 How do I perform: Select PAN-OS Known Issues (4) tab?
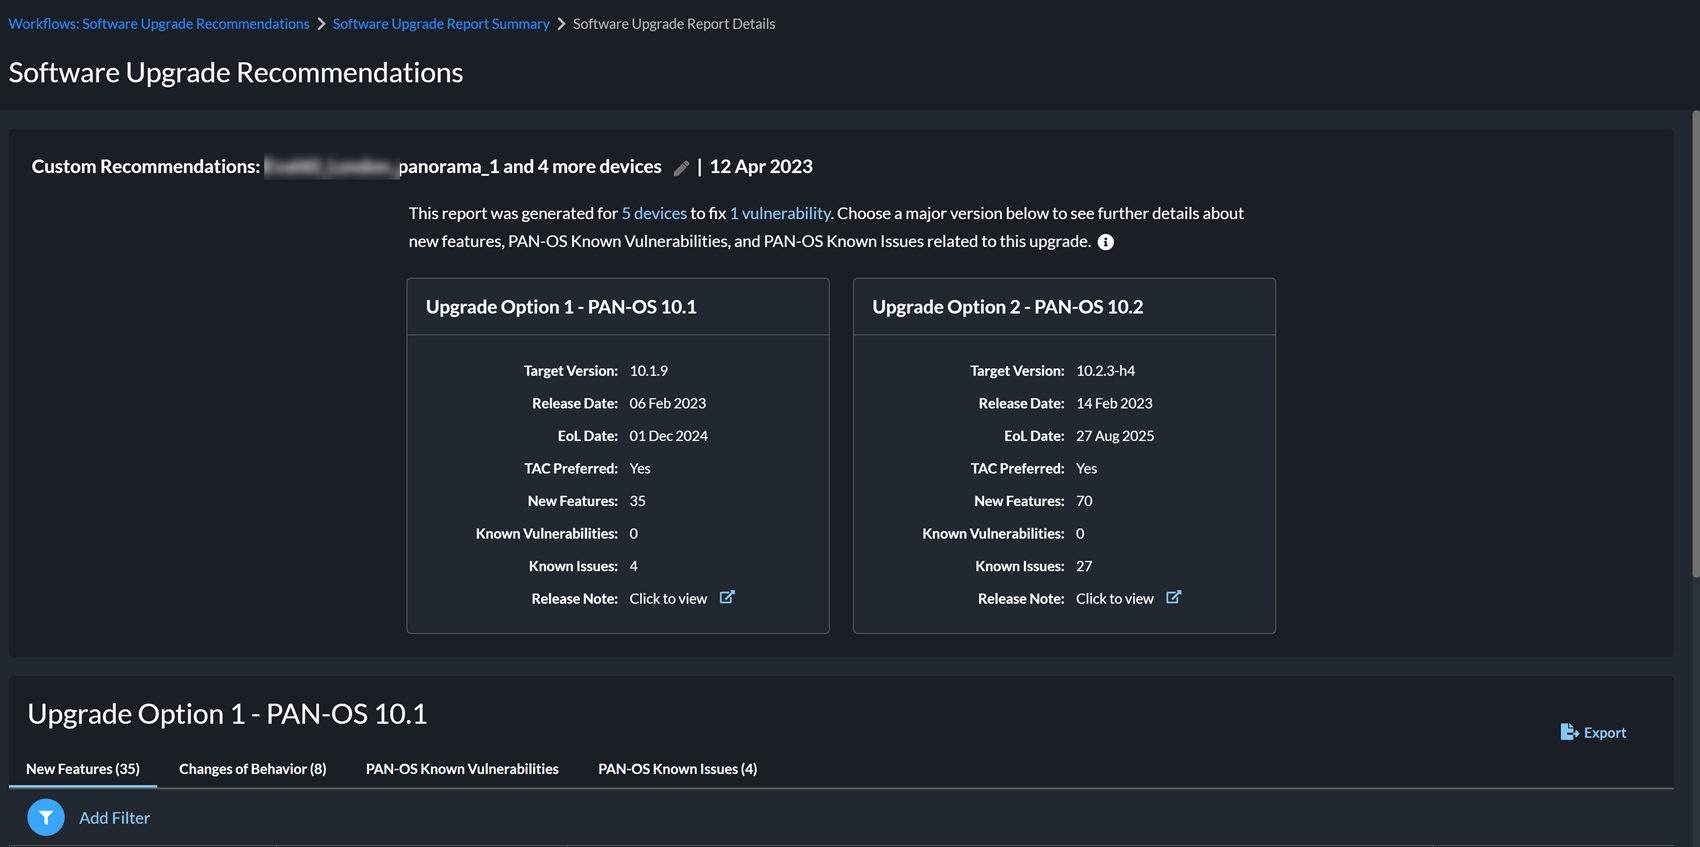[677, 769]
